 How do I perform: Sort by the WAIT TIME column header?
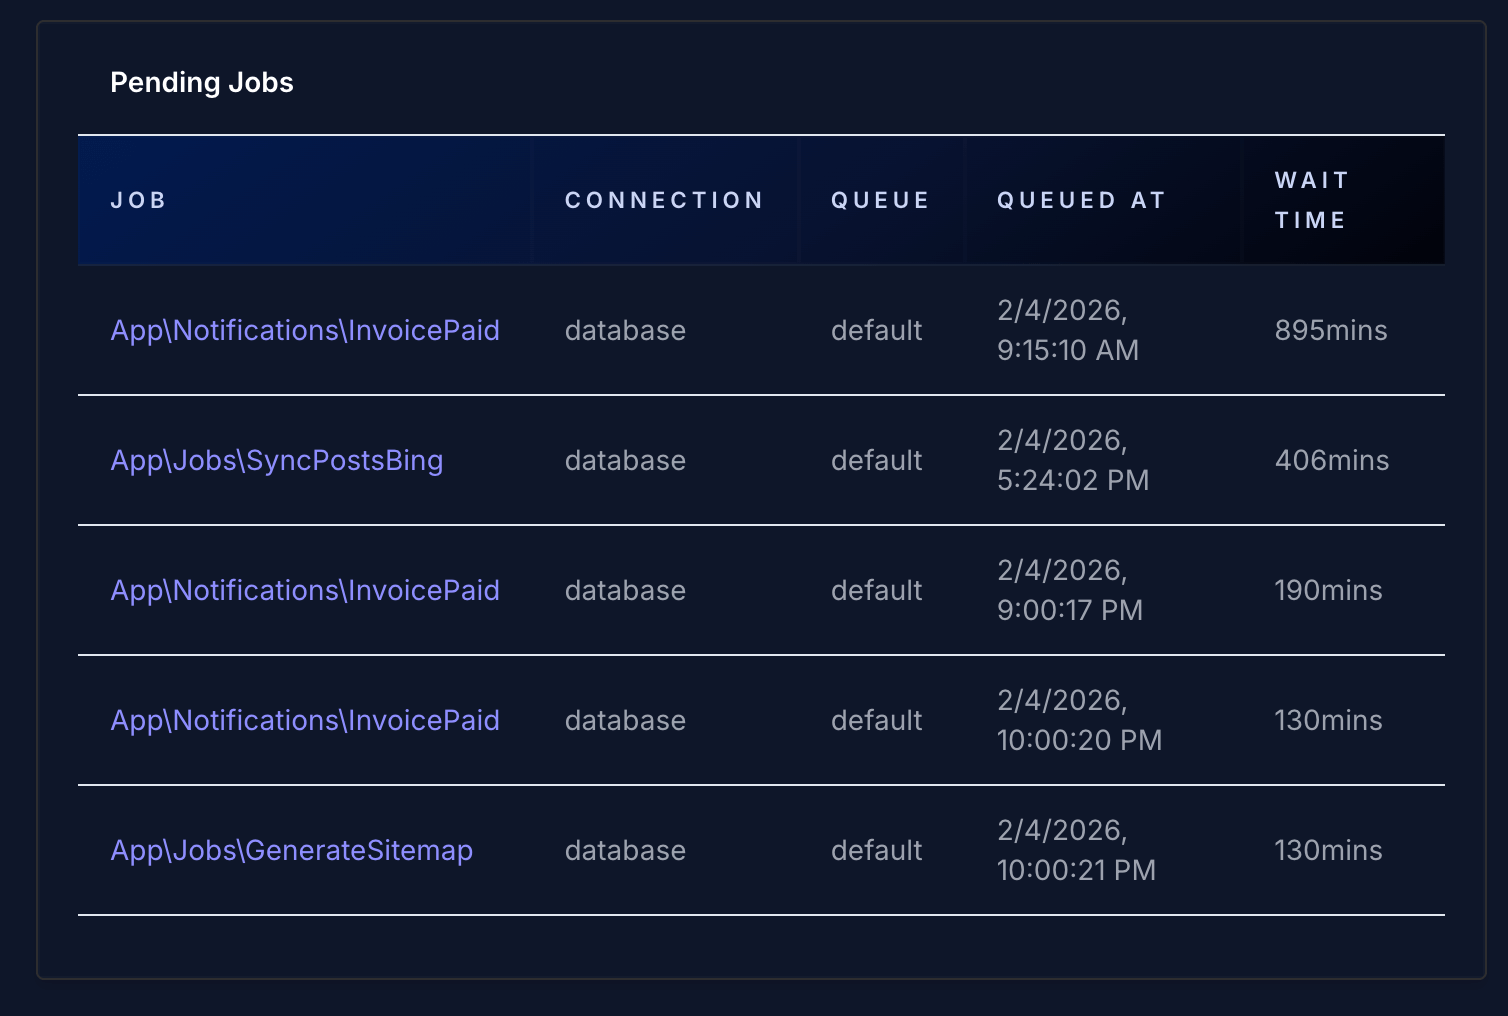(x=1311, y=200)
